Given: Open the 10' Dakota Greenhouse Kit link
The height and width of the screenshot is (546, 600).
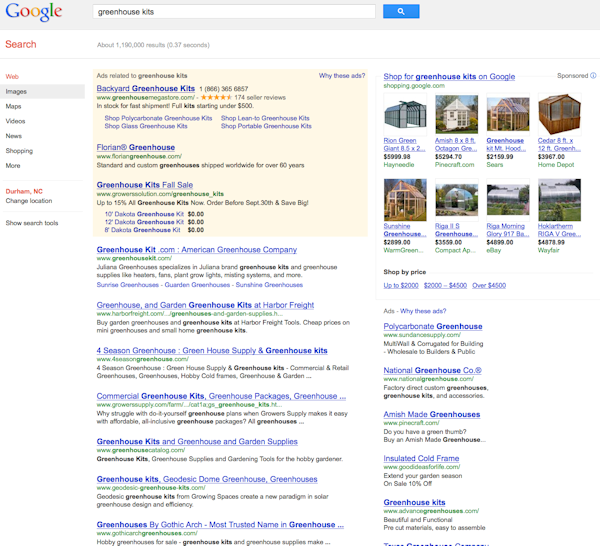Looking at the screenshot, I should [144, 214].
